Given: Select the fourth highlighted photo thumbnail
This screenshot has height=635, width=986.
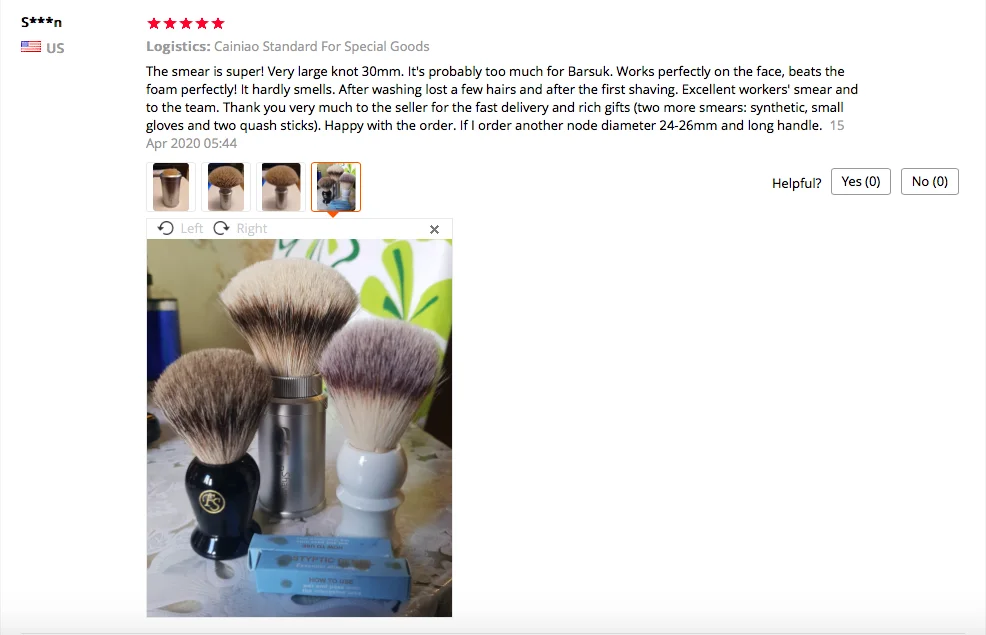Looking at the screenshot, I should click(336, 187).
